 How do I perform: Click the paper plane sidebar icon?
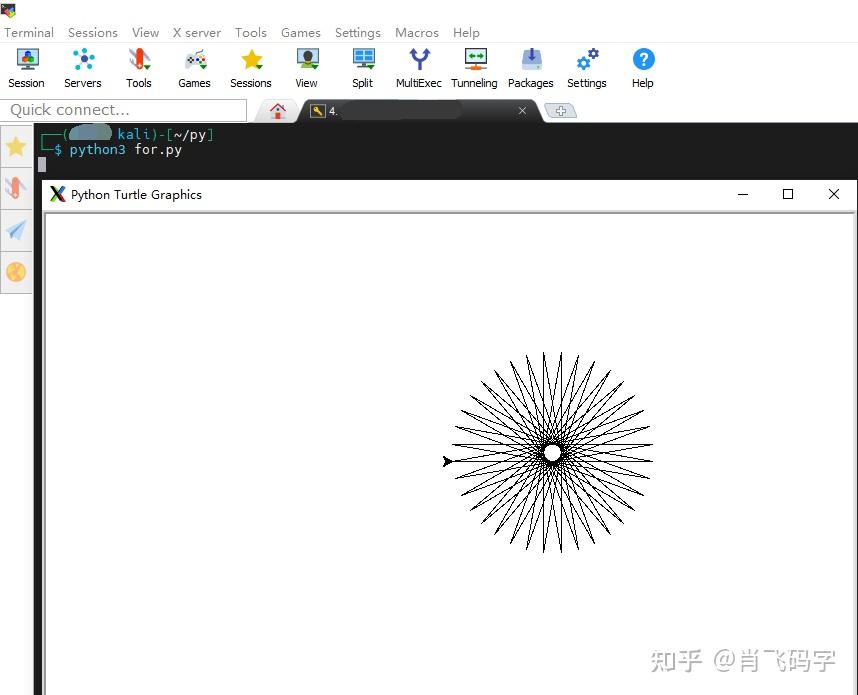[x=16, y=230]
